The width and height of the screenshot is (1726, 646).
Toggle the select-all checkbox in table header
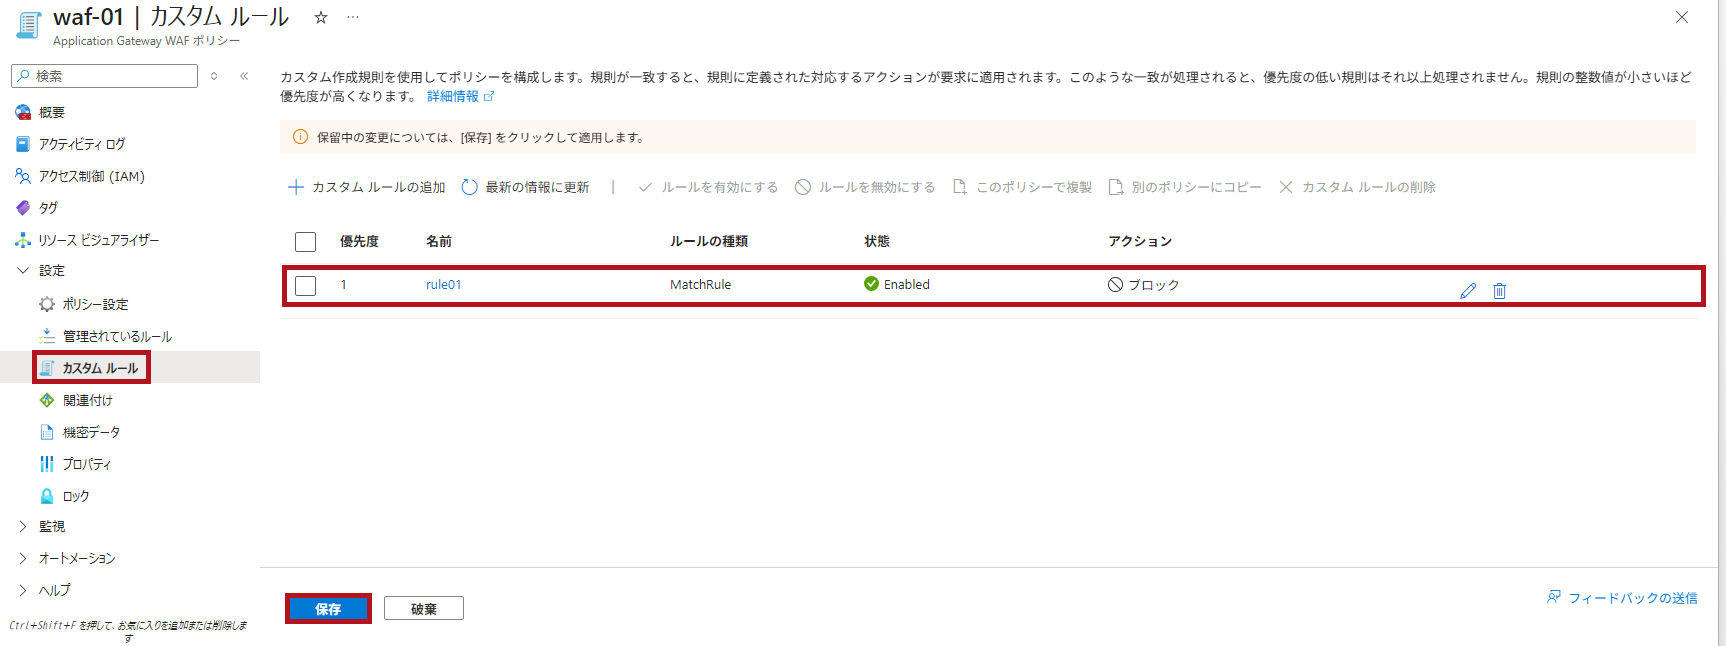[306, 242]
